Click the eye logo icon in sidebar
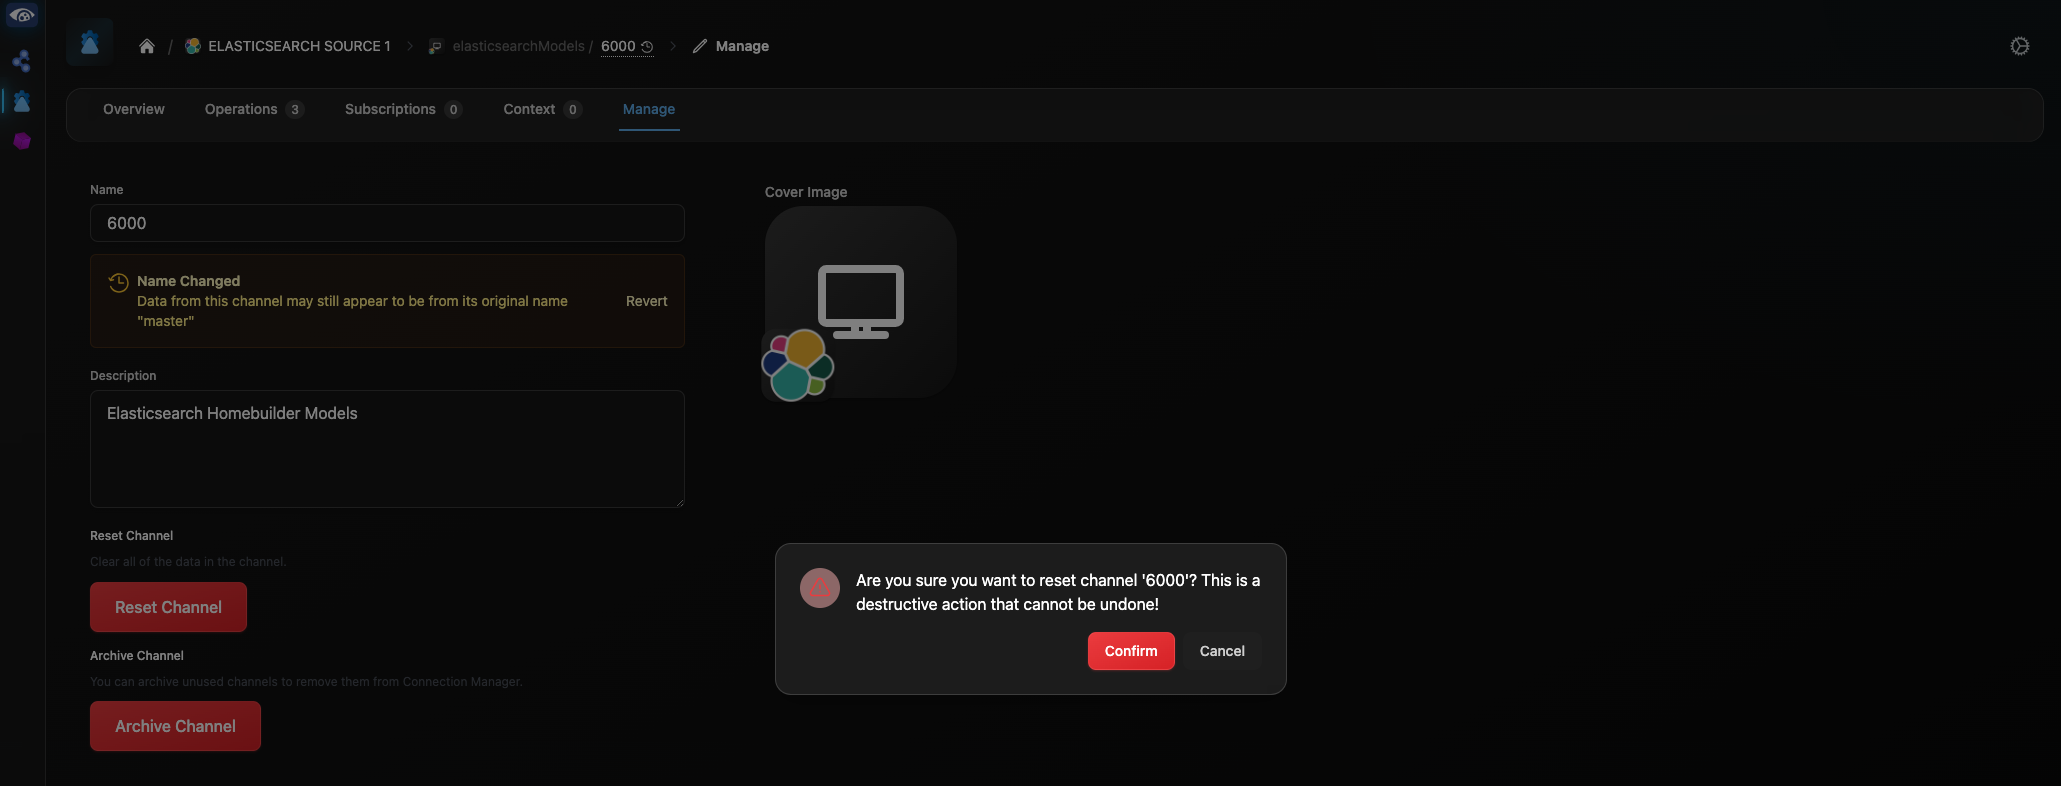The height and width of the screenshot is (786, 2061). pos(22,16)
